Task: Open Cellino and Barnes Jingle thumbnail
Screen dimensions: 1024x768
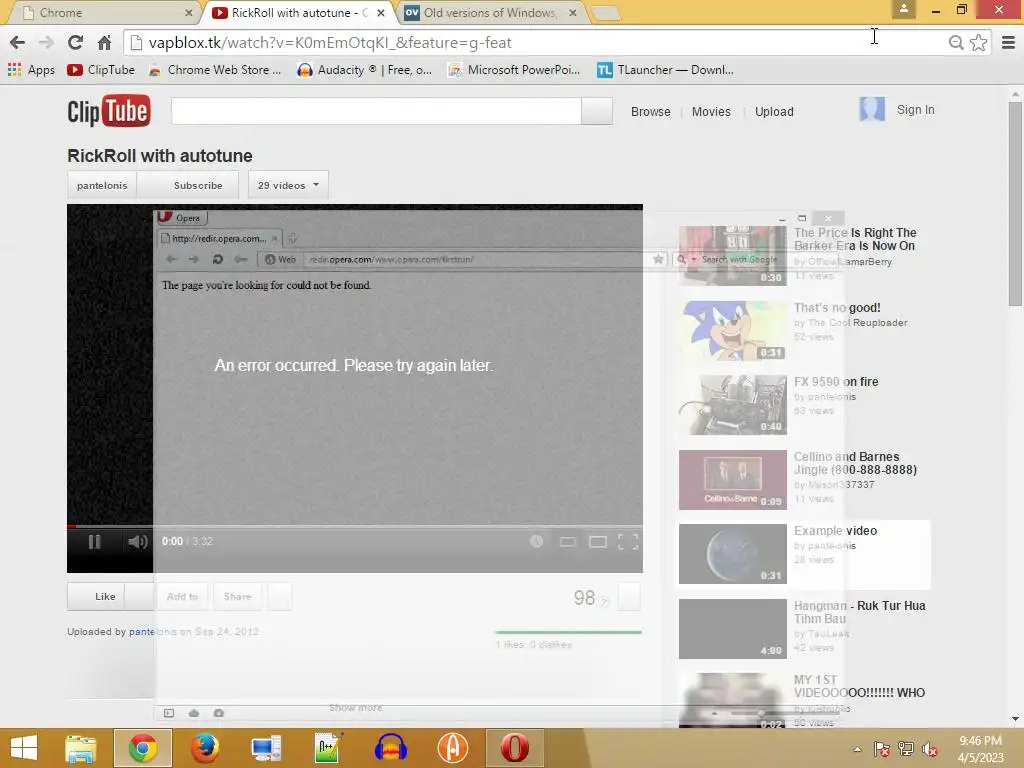Action: pos(733,479)
